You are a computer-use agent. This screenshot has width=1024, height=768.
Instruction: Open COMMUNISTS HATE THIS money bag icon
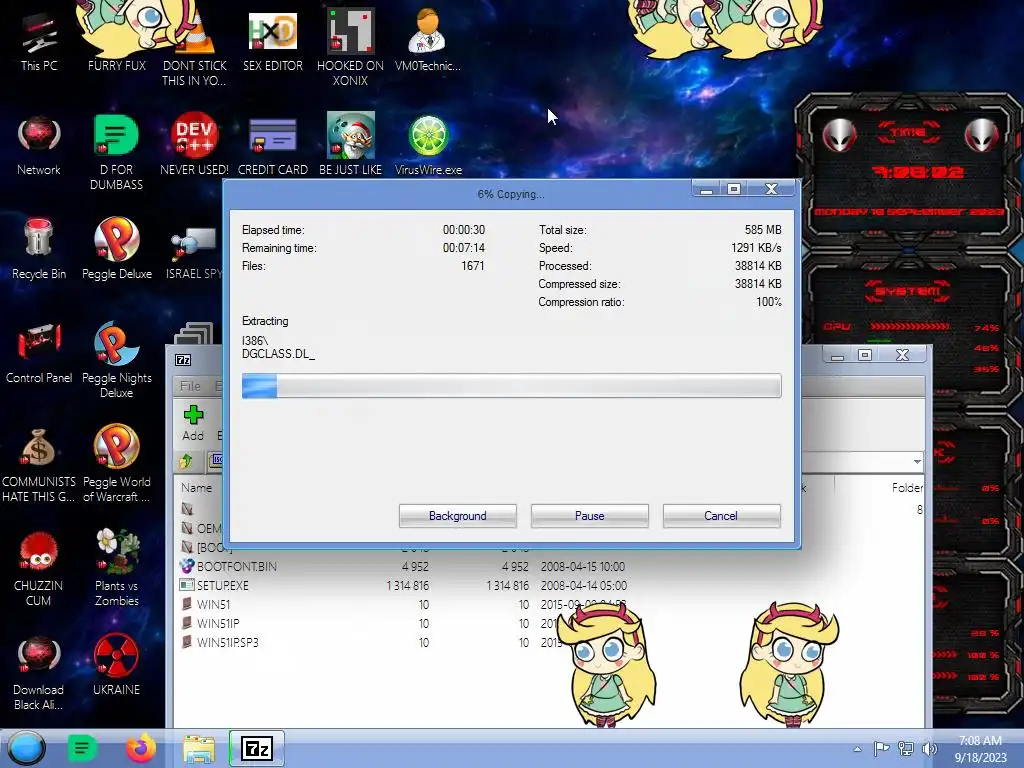39,465
